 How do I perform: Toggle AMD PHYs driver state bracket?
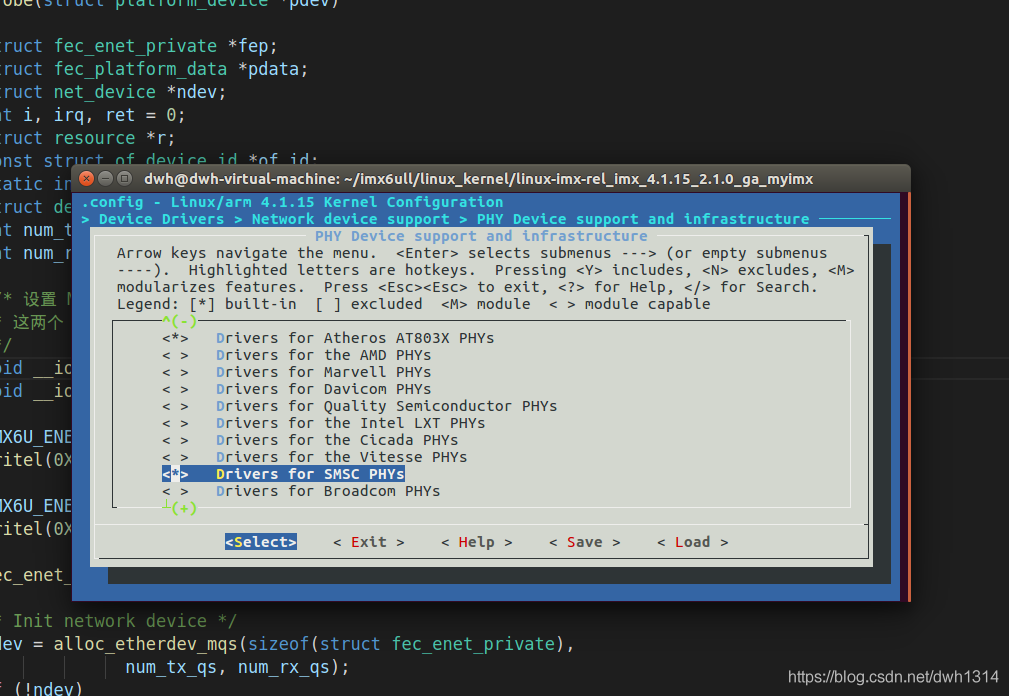[175, 355]
